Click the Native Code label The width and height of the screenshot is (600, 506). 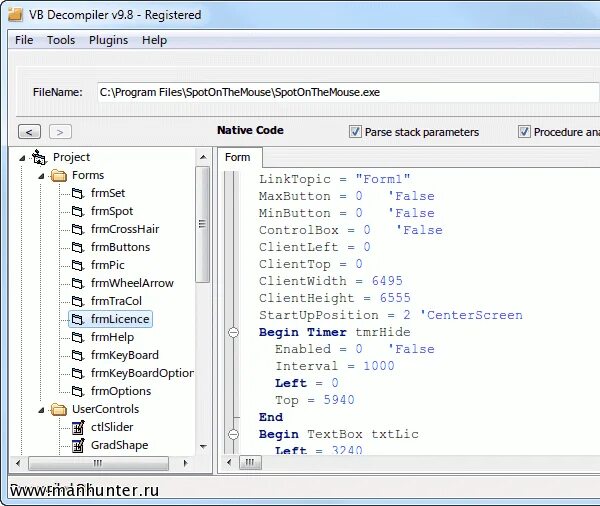[x=250, y=130]
